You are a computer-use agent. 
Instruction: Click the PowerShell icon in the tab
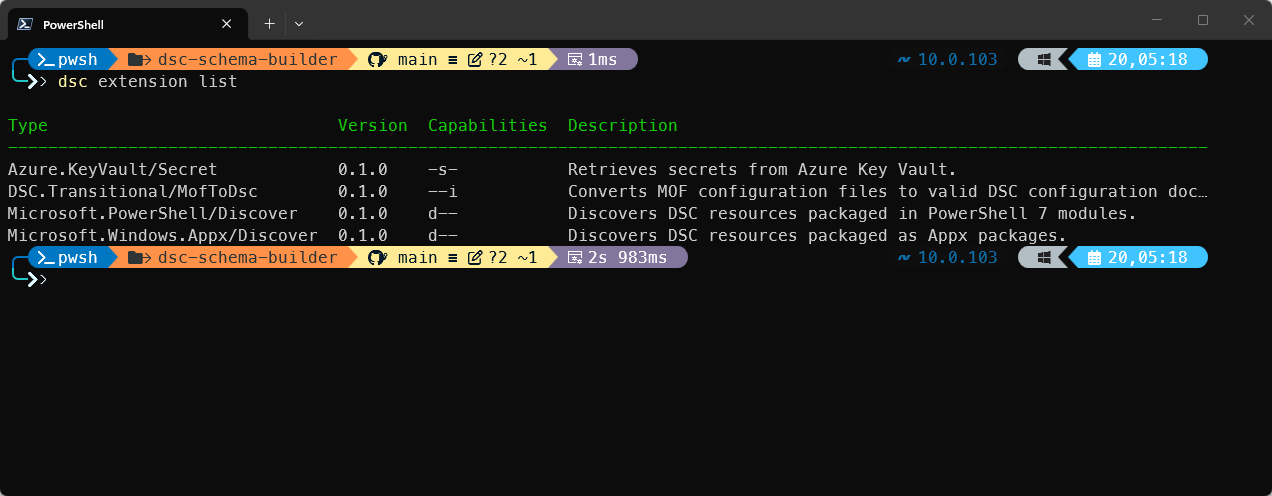coord(24,24)
